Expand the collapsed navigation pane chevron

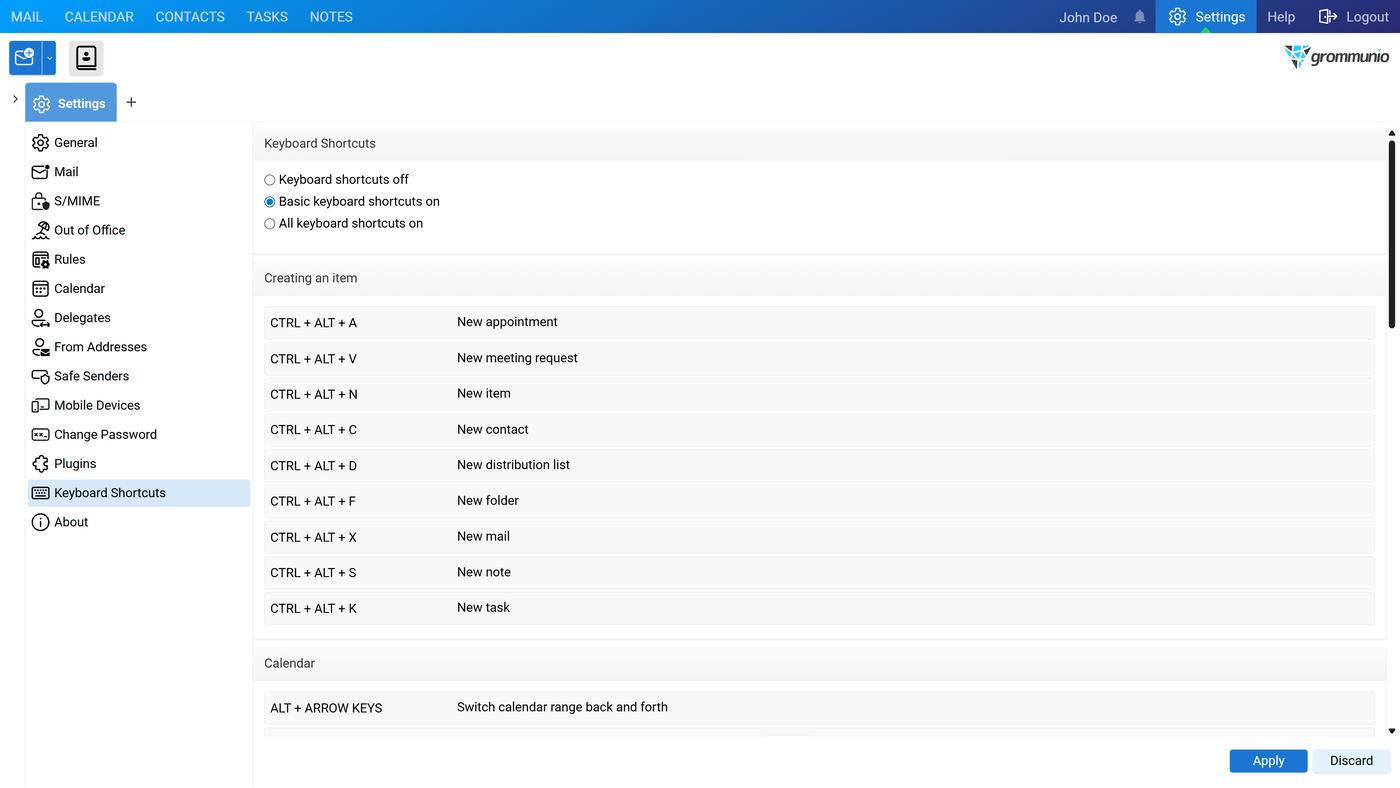(x=15, y=99)
